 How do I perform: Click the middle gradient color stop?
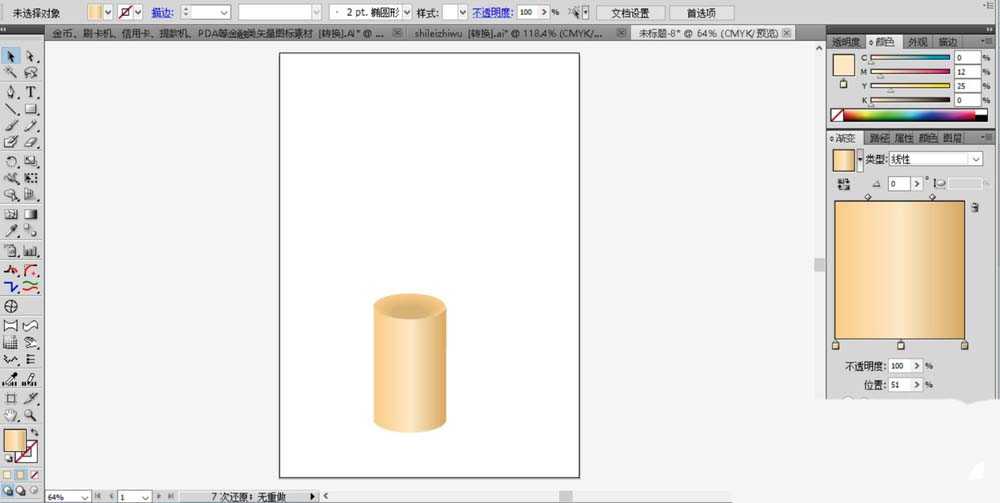901,345
